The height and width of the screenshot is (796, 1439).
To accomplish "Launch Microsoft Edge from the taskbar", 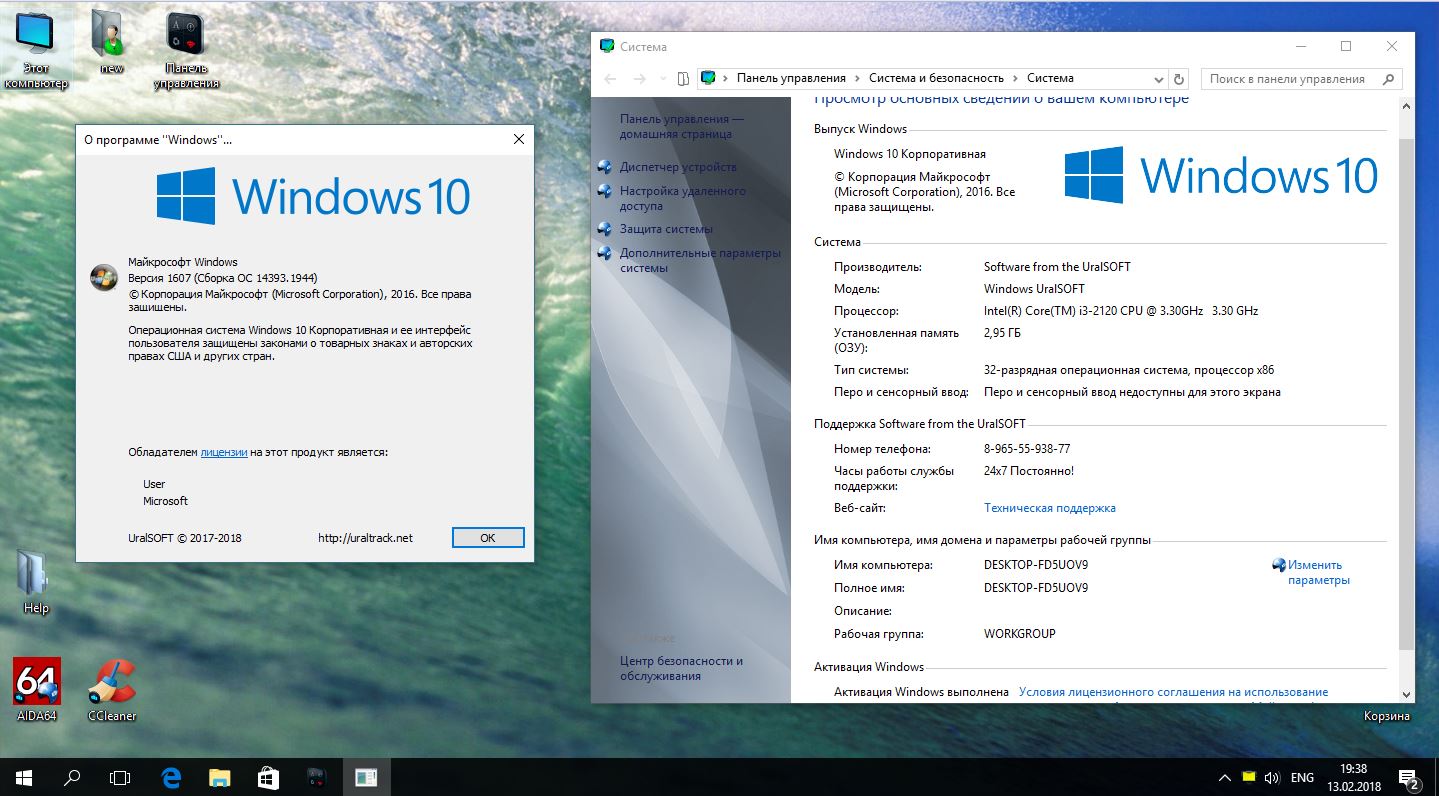I will (171, 777).
